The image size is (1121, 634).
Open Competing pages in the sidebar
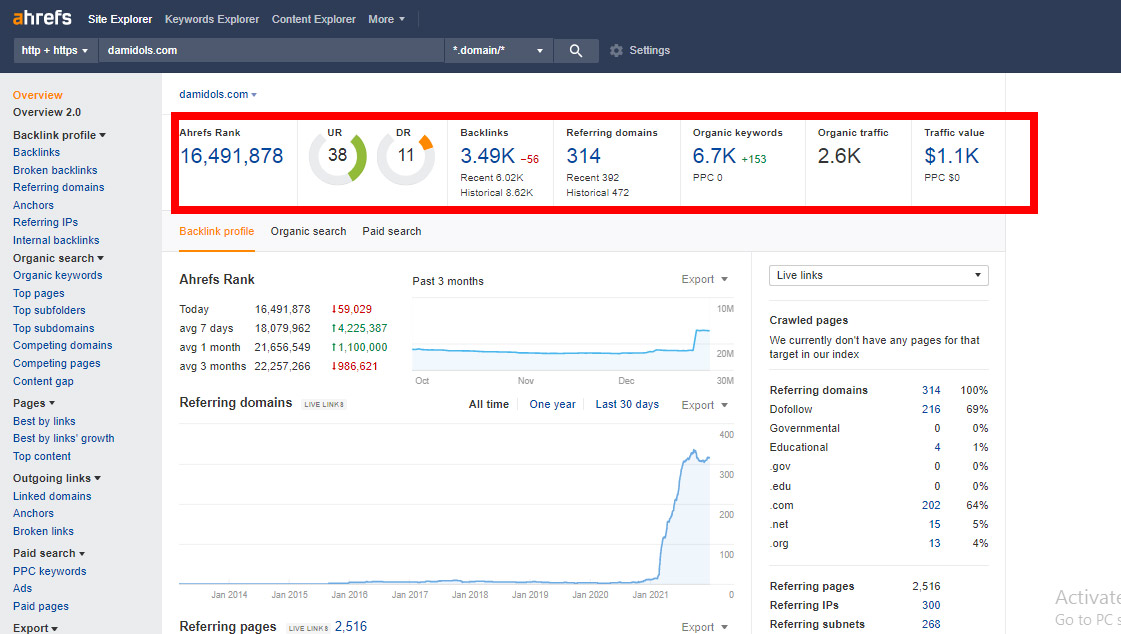(56, 363)
